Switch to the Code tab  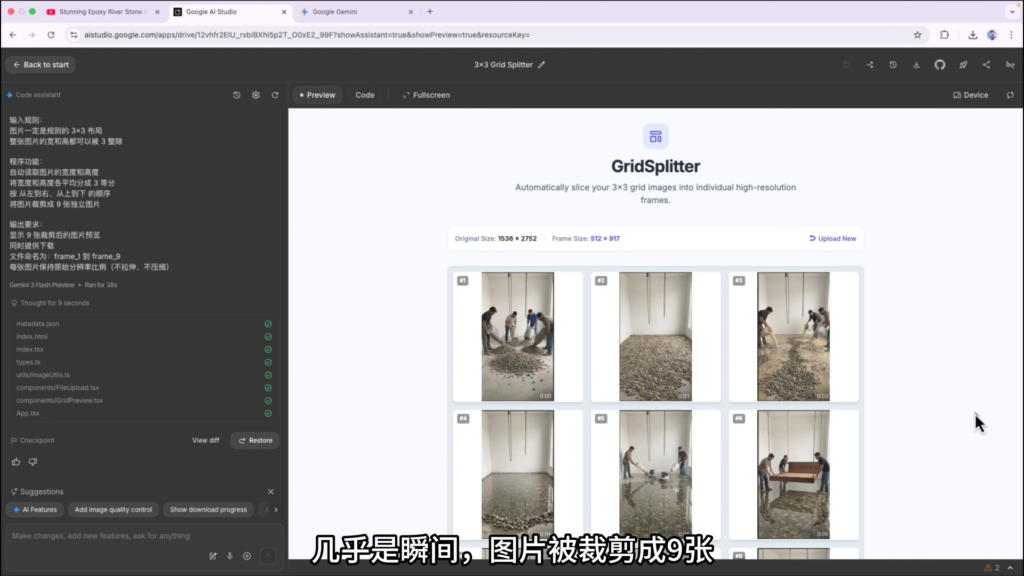(365, 95)
